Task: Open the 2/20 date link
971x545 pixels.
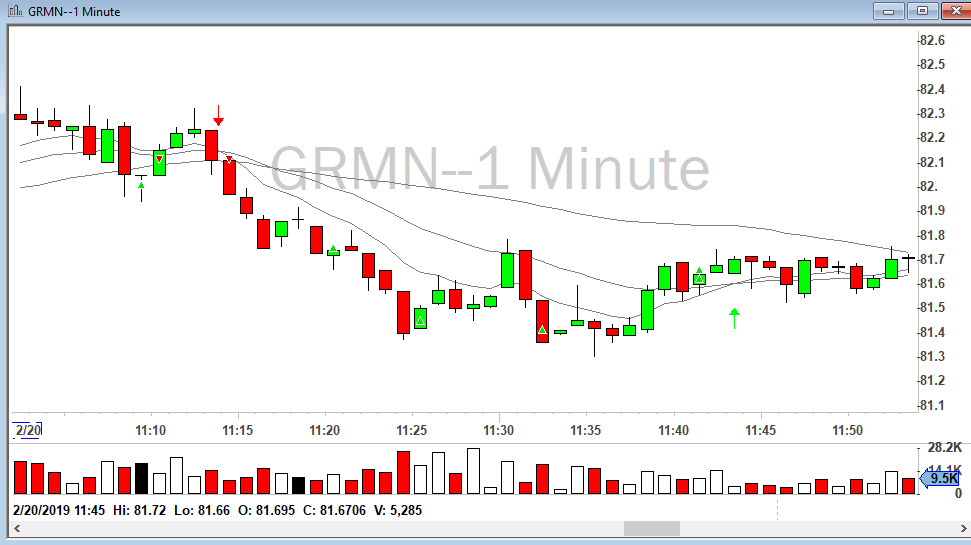Action: pos(25,430)
